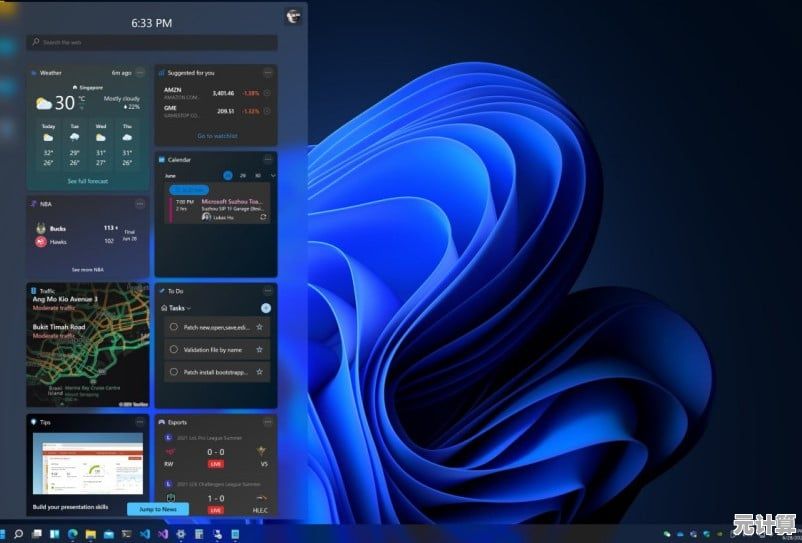Open Weather widget options menu
Viewport: 802px width, 543px height.
pyautogui.click(x=140, y=73)
